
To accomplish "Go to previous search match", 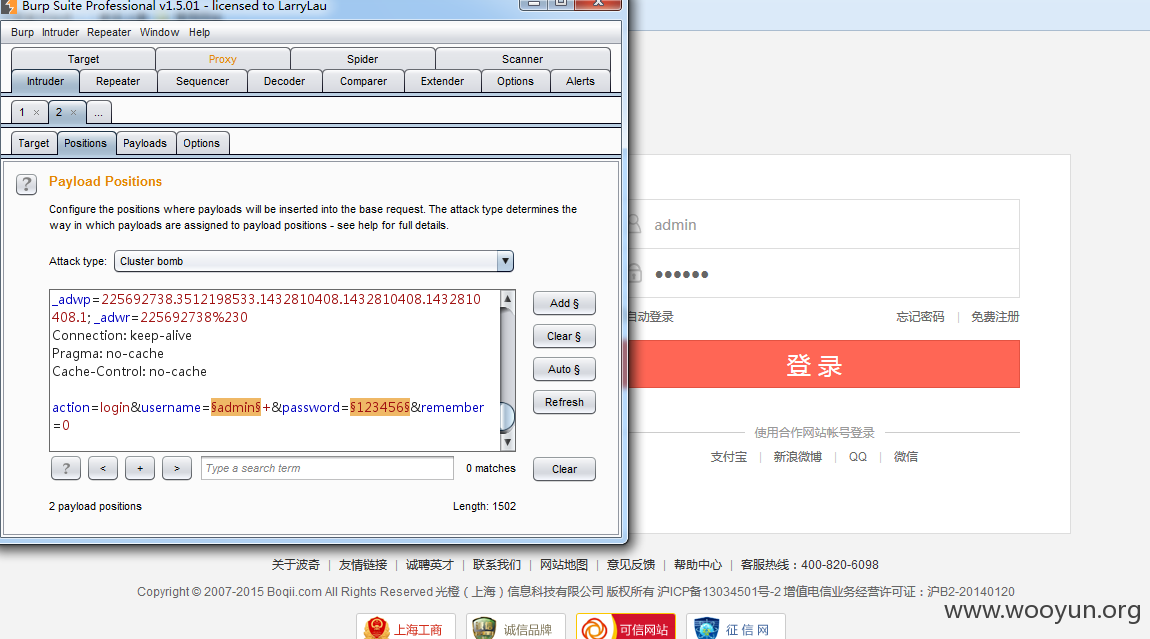I will pyautogui.click(x=103, y=468).
